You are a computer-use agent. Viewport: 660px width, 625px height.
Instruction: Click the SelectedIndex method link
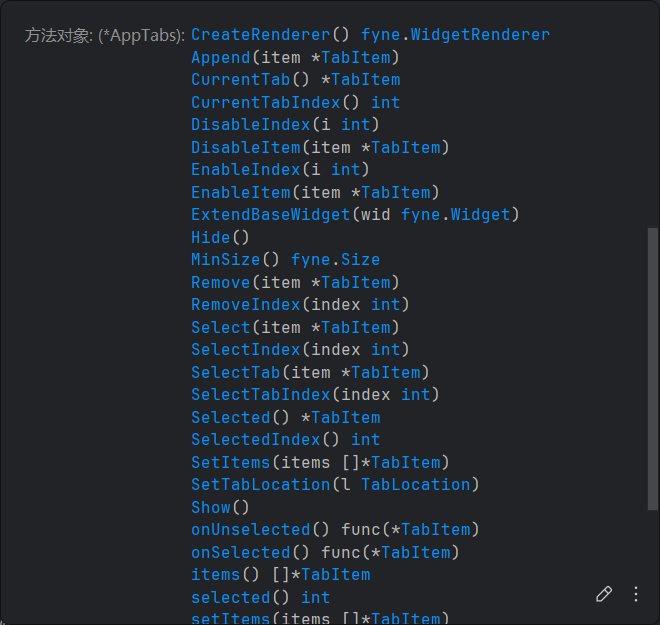[255, 439]
